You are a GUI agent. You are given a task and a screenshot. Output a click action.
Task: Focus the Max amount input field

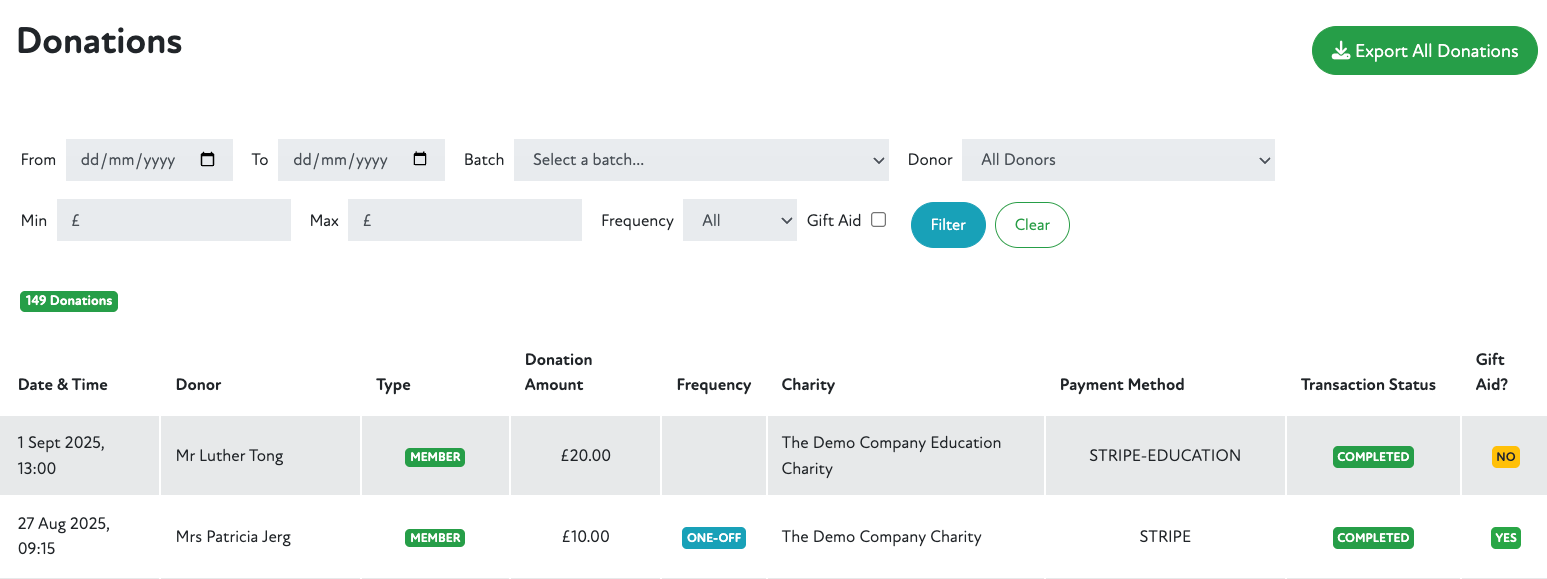click(465, 221)
